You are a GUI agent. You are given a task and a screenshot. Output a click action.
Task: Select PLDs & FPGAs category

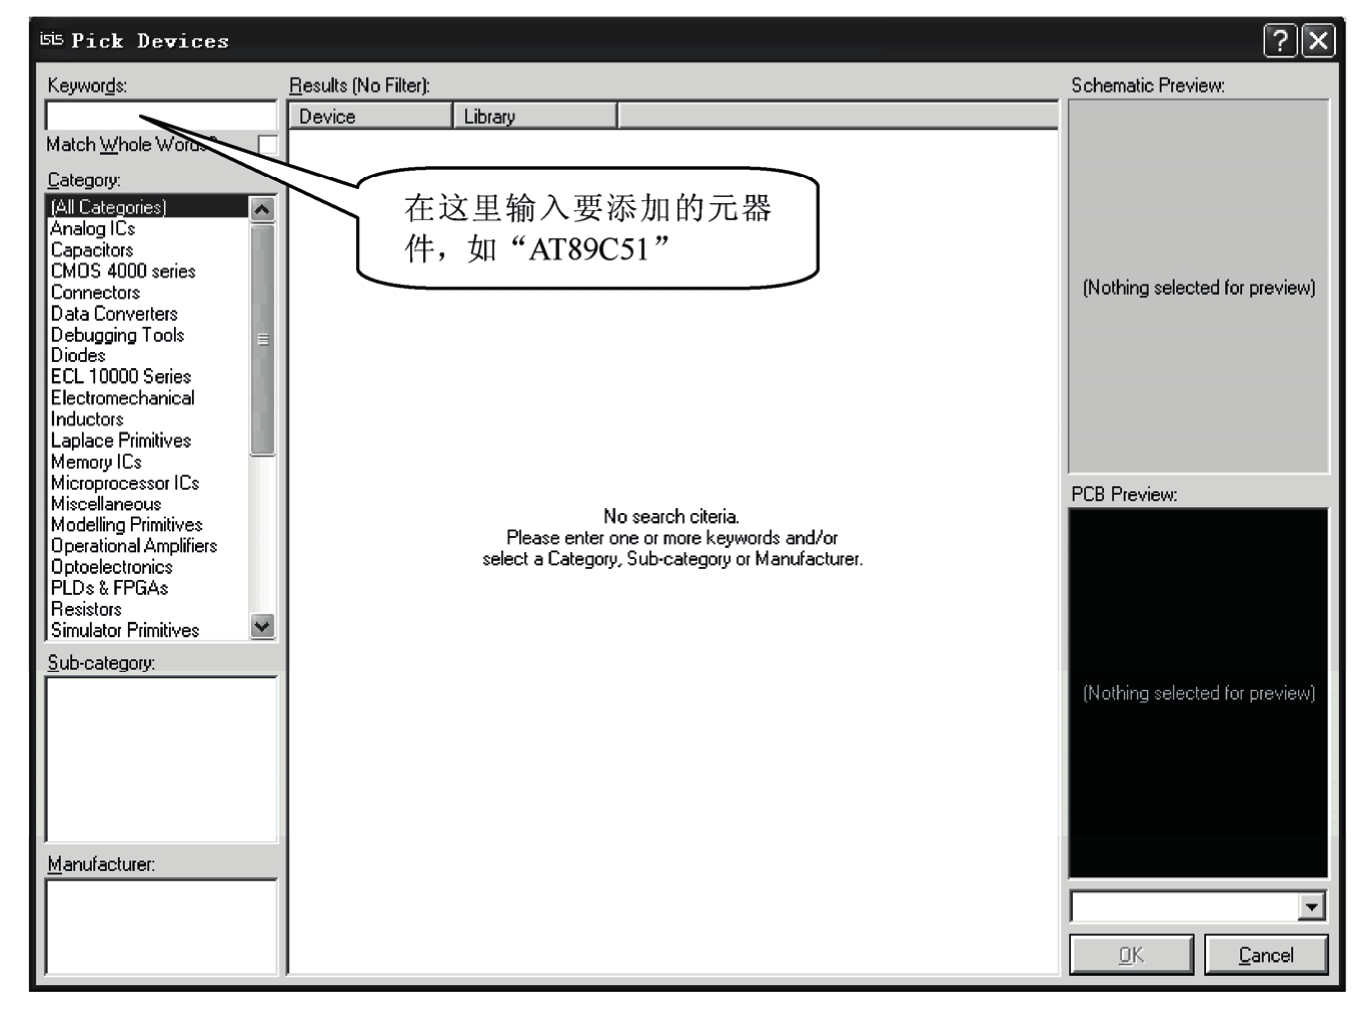(x=110, y=588)
